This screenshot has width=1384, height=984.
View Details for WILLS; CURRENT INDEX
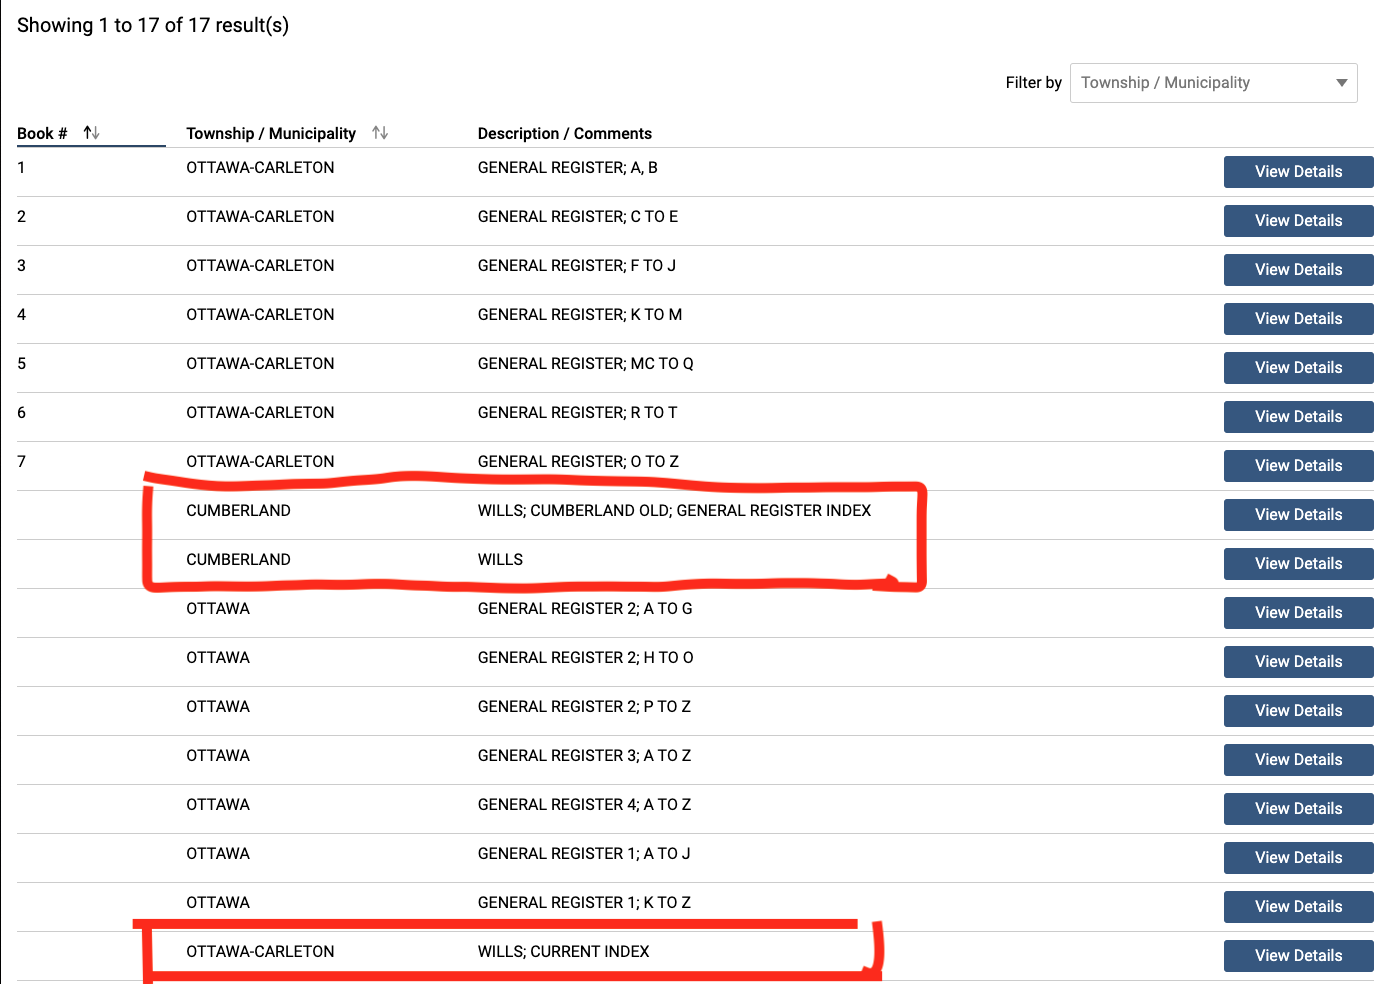point(1298,956)
